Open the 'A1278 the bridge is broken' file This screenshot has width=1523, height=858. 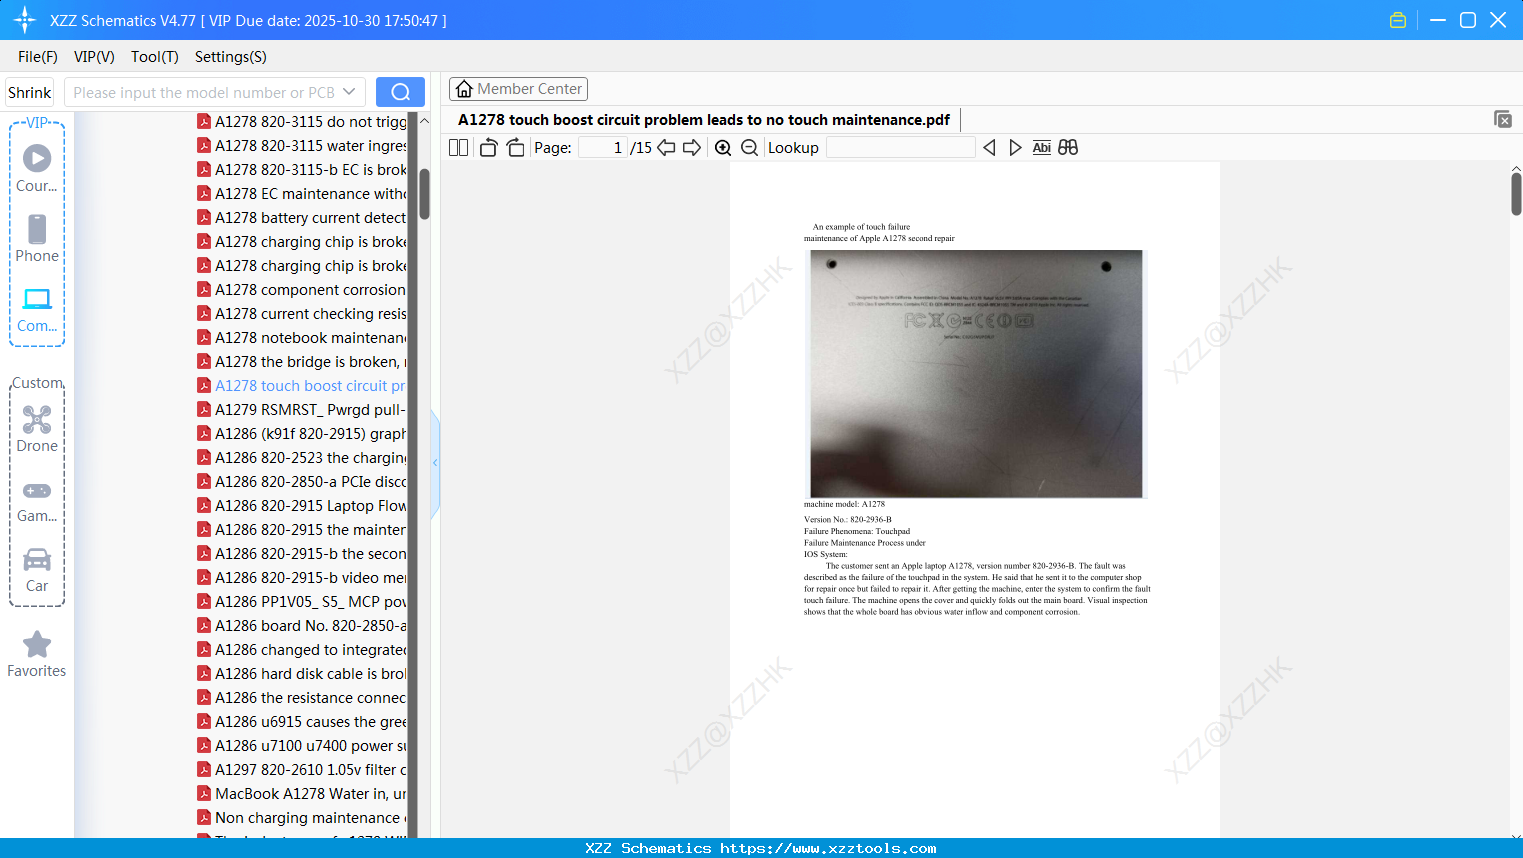[301, 362]
